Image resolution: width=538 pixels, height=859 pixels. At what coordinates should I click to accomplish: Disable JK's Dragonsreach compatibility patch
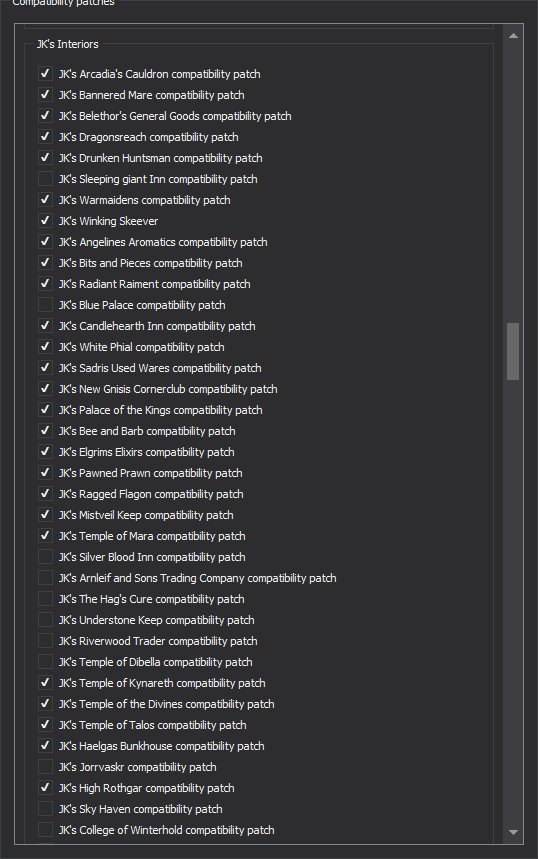45,136
